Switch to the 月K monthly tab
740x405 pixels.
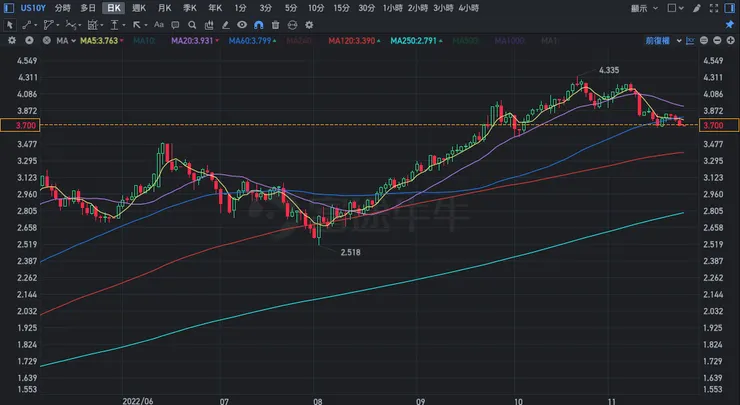click(x=164, y=8)
